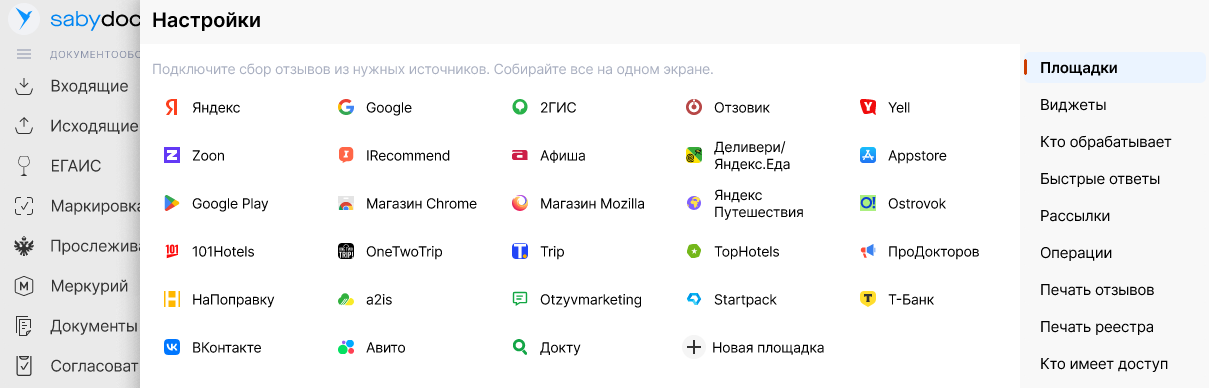Click the ВКонтакте logo icon
1209x388 pixels.
click(172, 347)
